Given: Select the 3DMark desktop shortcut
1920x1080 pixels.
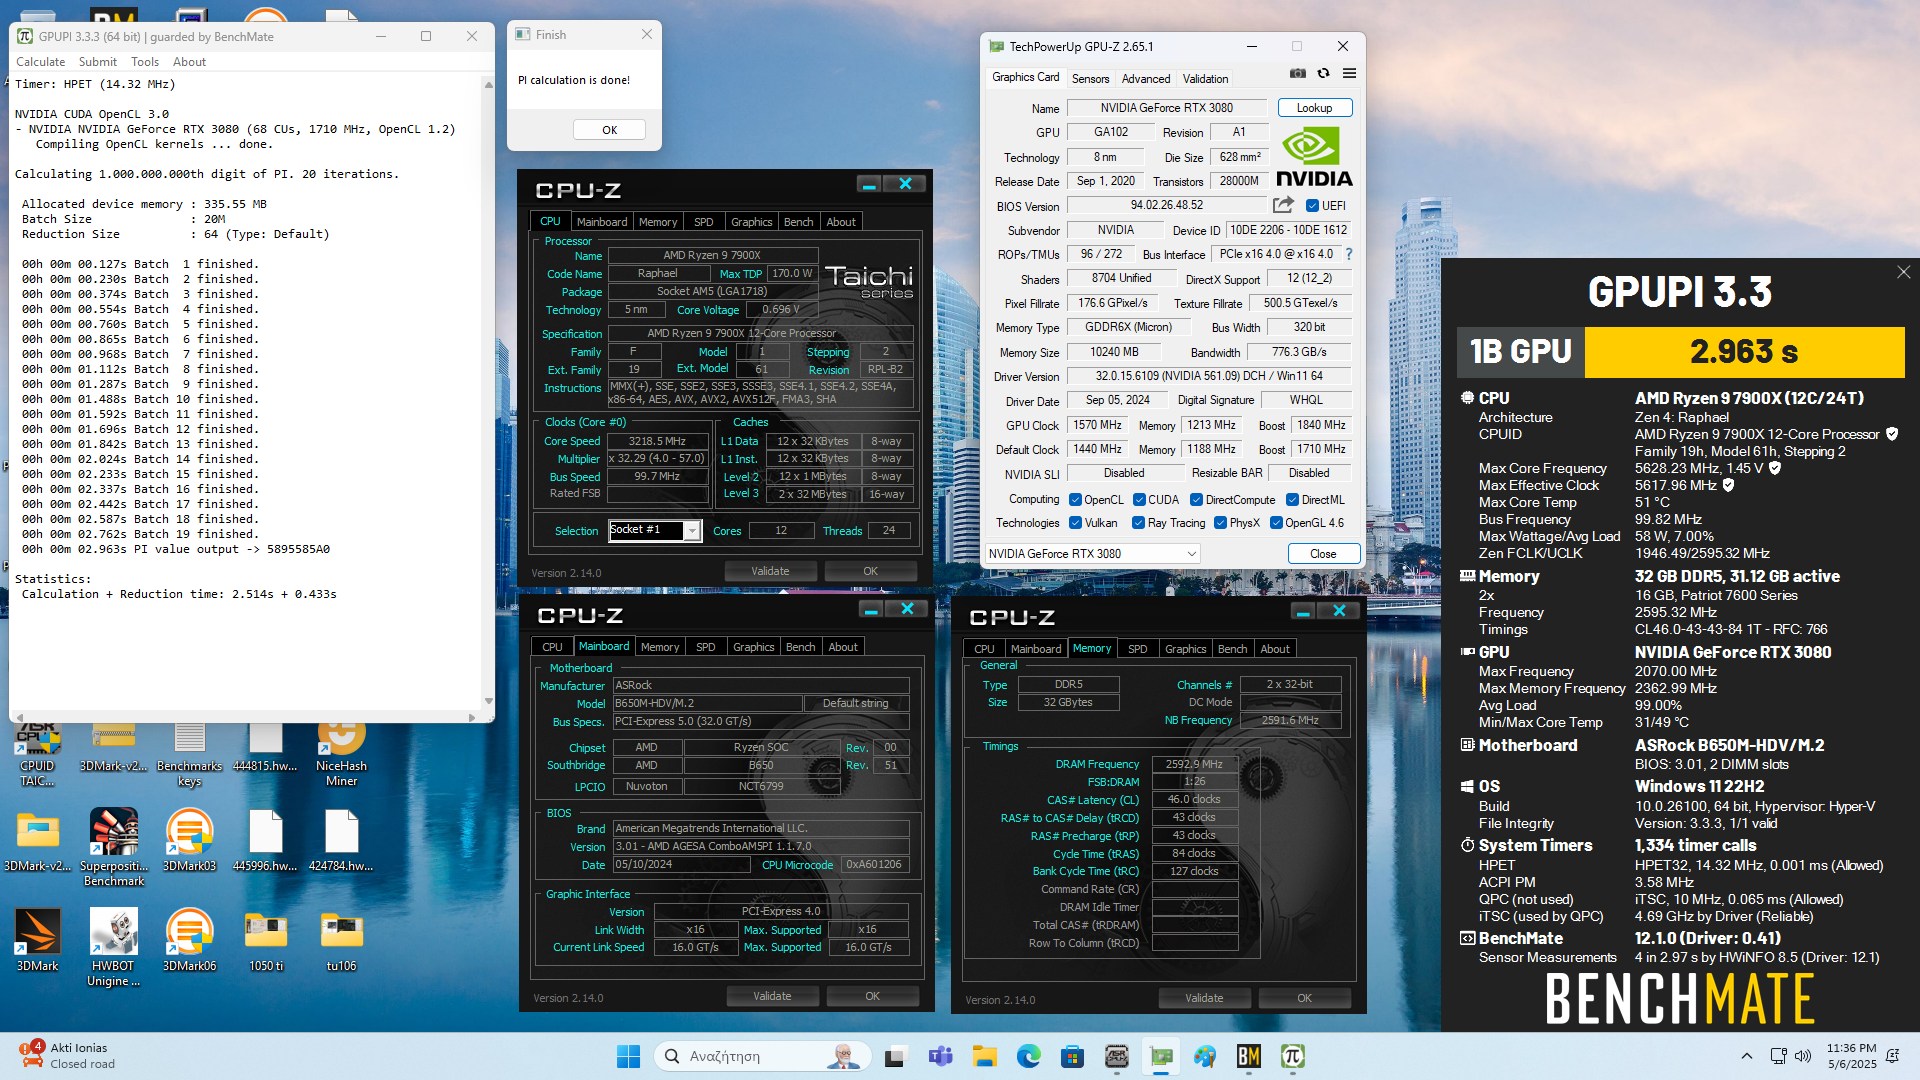Looking at the screenshot, I should pyautogui.click(x=37, y=941).
